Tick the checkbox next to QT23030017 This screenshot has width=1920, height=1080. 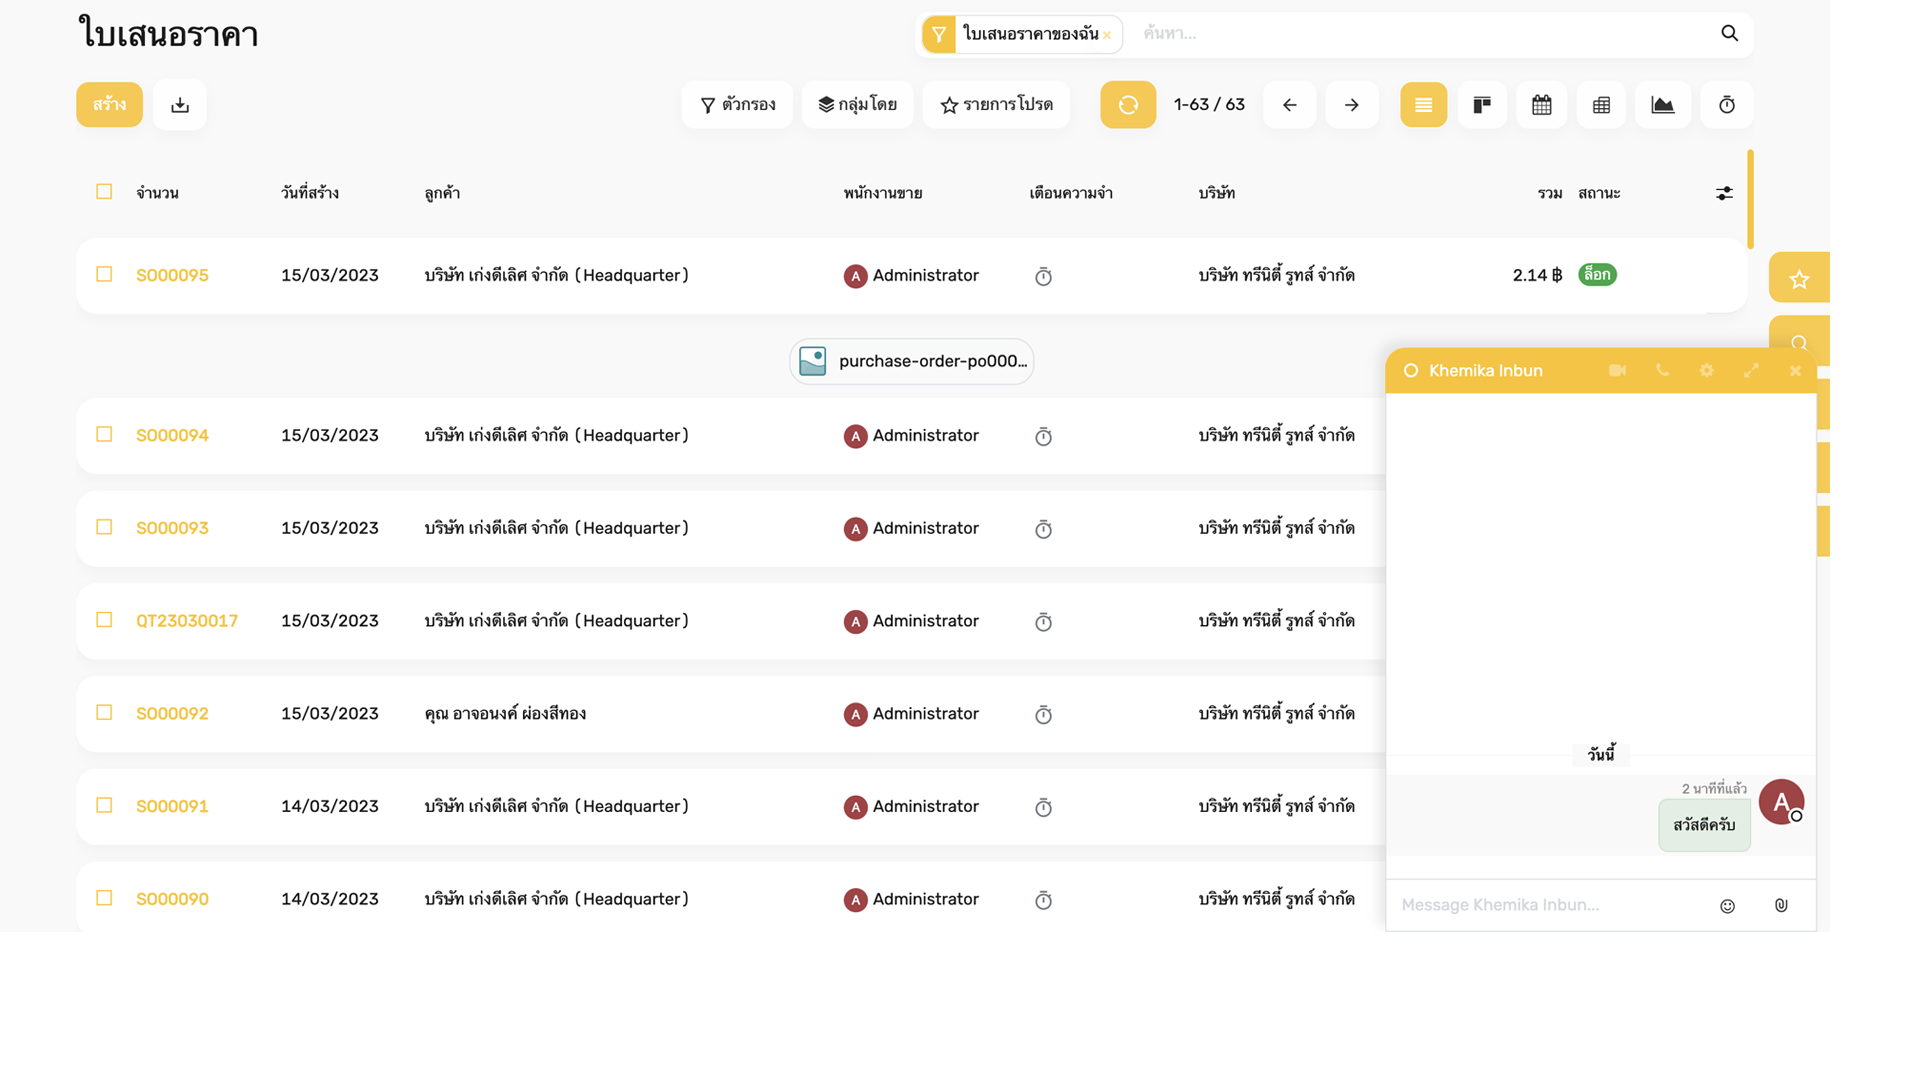(103, 619)
